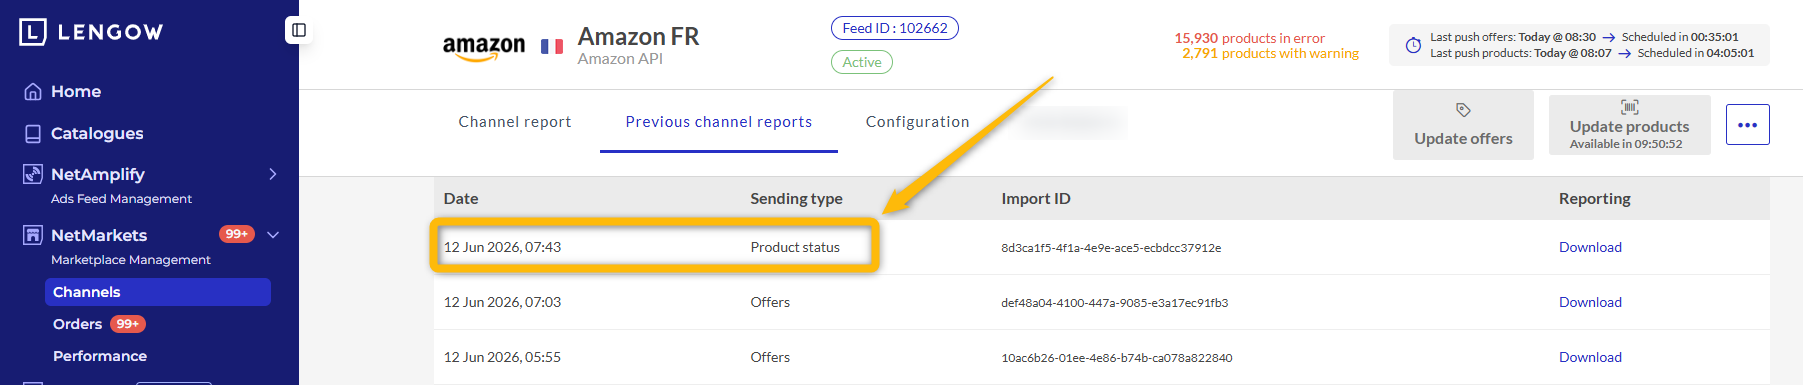The height and width of the screenshot is (385, 1803).
Task: Click the Amazon FR title
Action: point(638,37)
